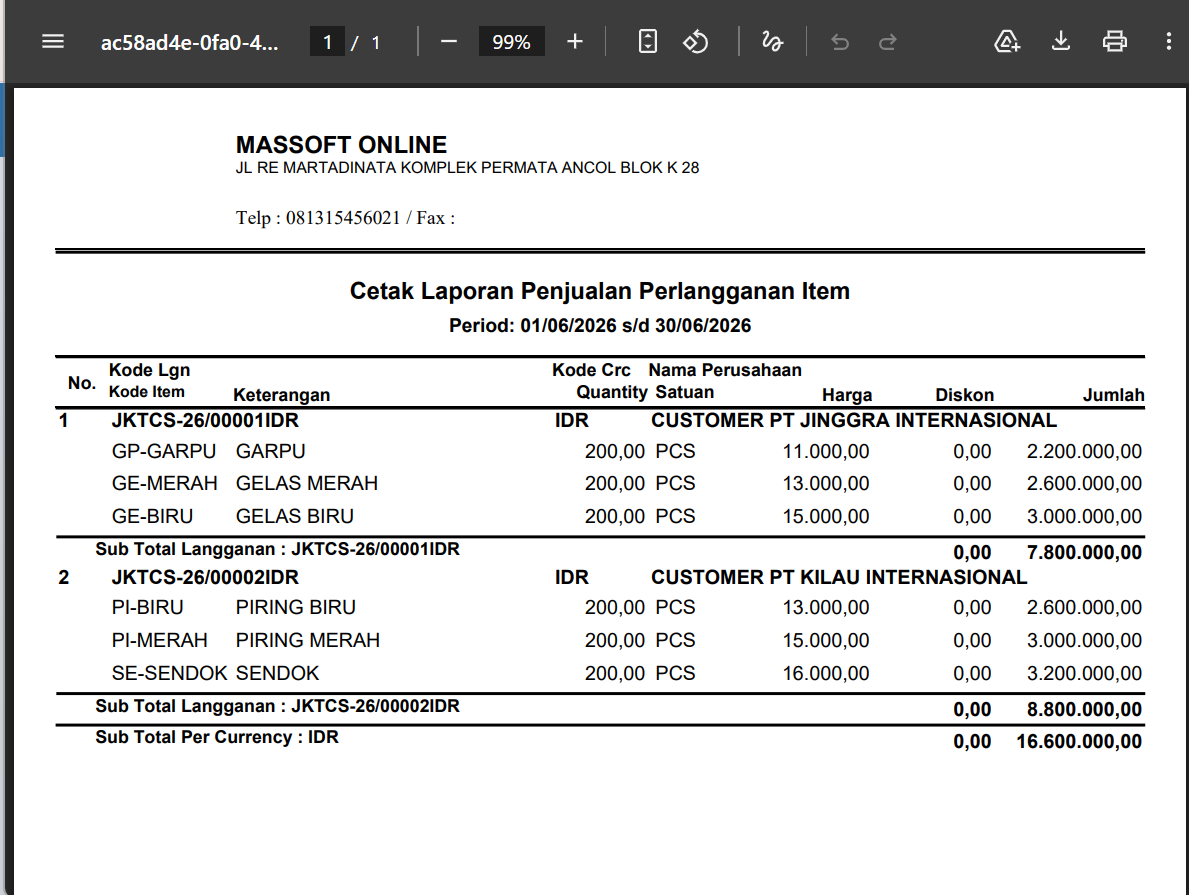The width and height of the screenshot is (1189, 895).
Task: Click Sub Total Langganan JKTCS-26/00001IDR label
Action: (278, 549)
